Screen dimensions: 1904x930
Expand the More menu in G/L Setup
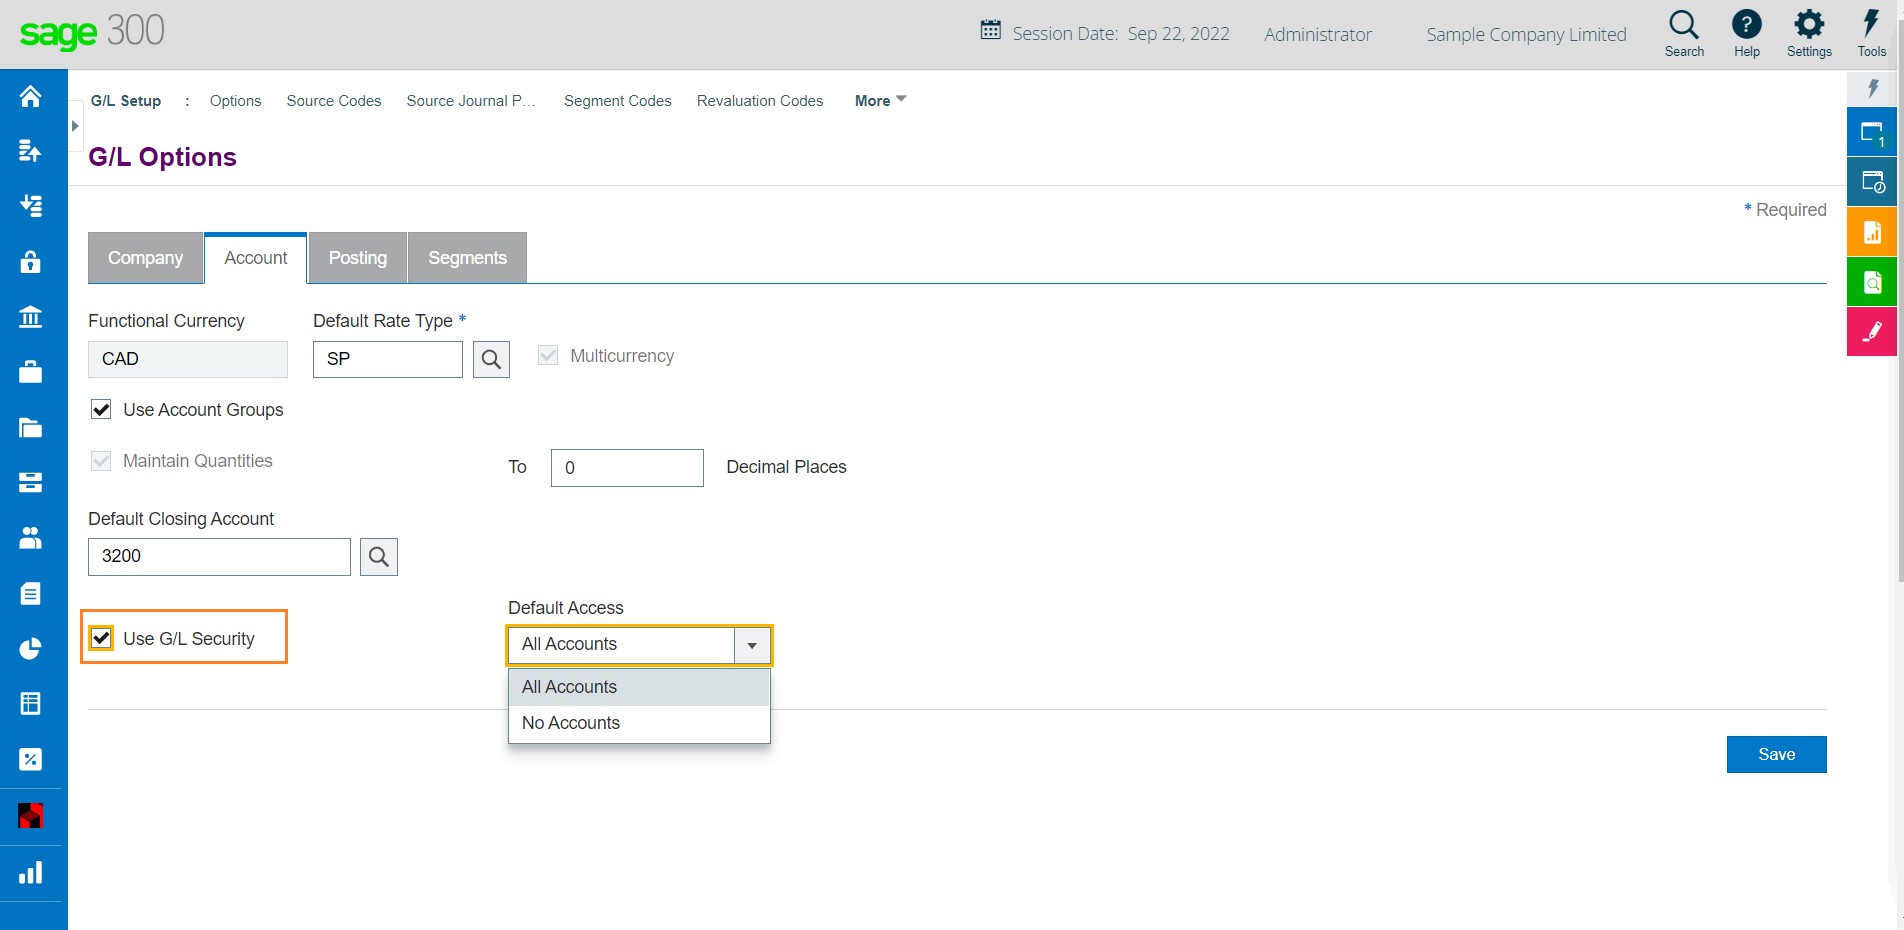click(x=880, y=101)
